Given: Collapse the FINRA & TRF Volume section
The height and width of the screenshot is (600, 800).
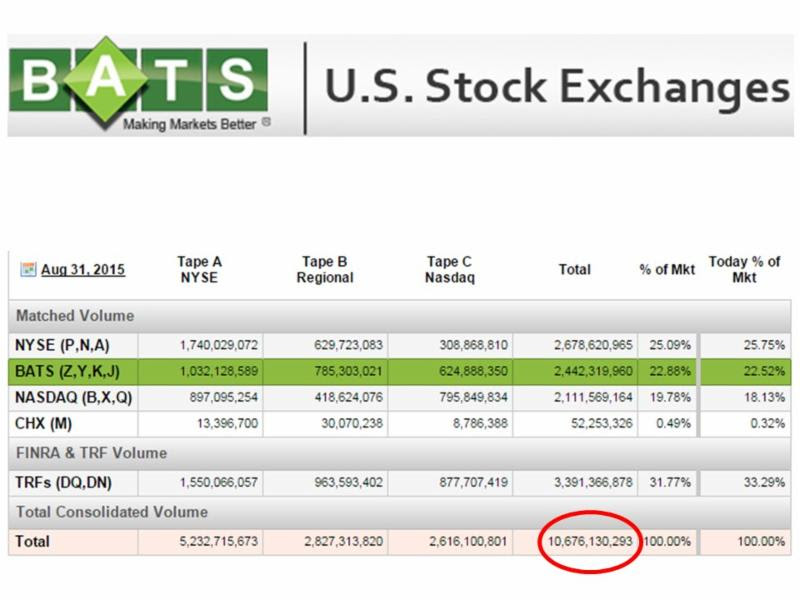Looking at the screenshot, I should tap(399, 453).
